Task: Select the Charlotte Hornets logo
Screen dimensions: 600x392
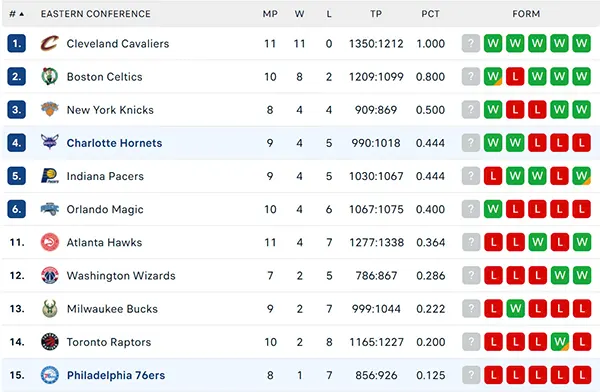Action: pyautogui.click(x=50, y=142)
